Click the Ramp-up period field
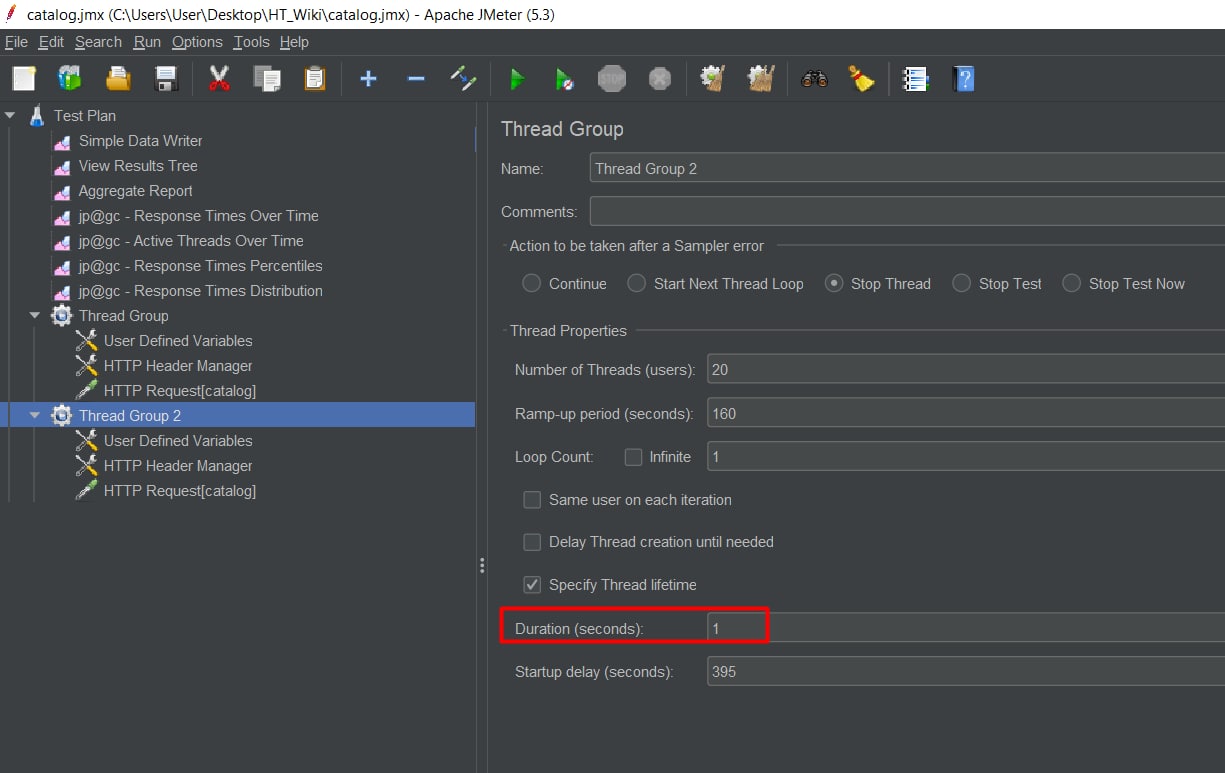This screenshot has height=773, width=1225. (x=966, y=414)
